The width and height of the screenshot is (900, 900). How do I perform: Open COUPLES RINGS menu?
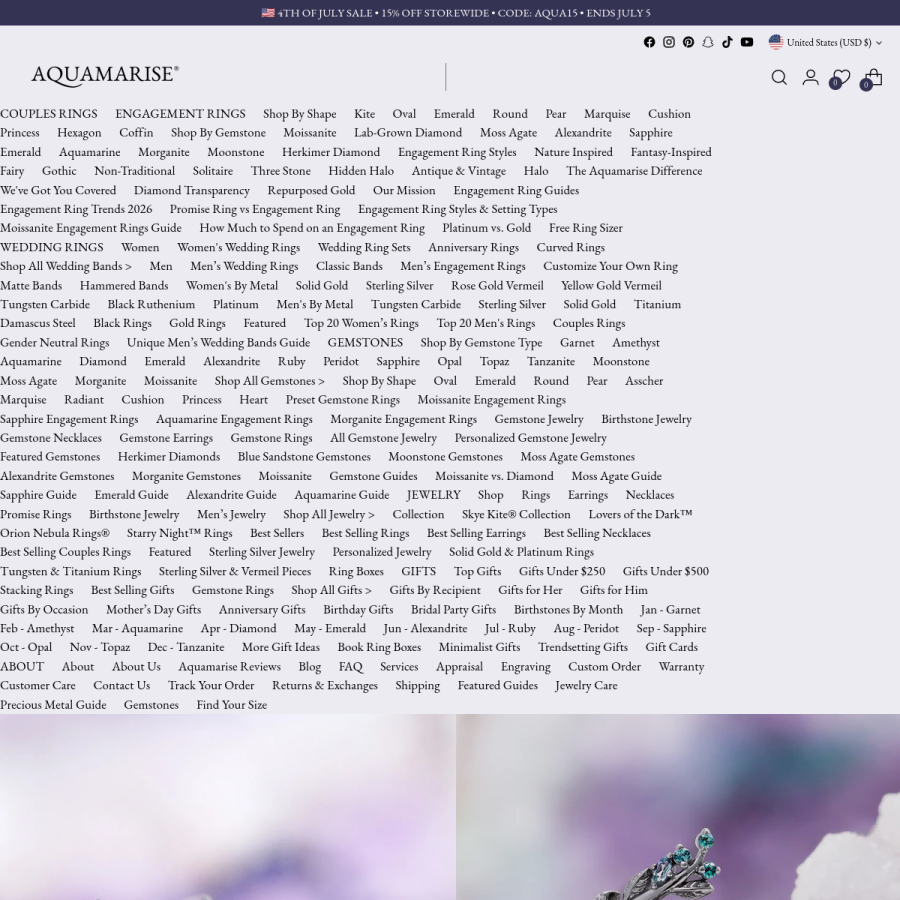[49, 114]
